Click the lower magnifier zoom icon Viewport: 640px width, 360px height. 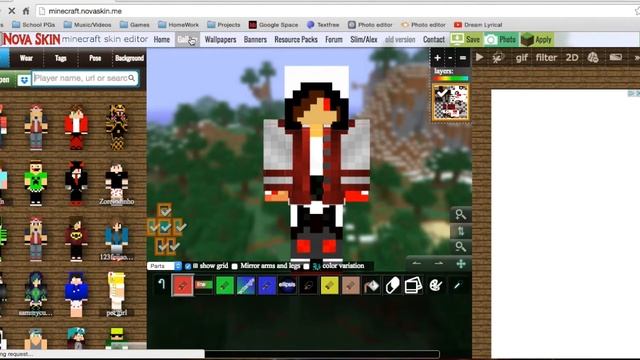(x=460, y=247)
